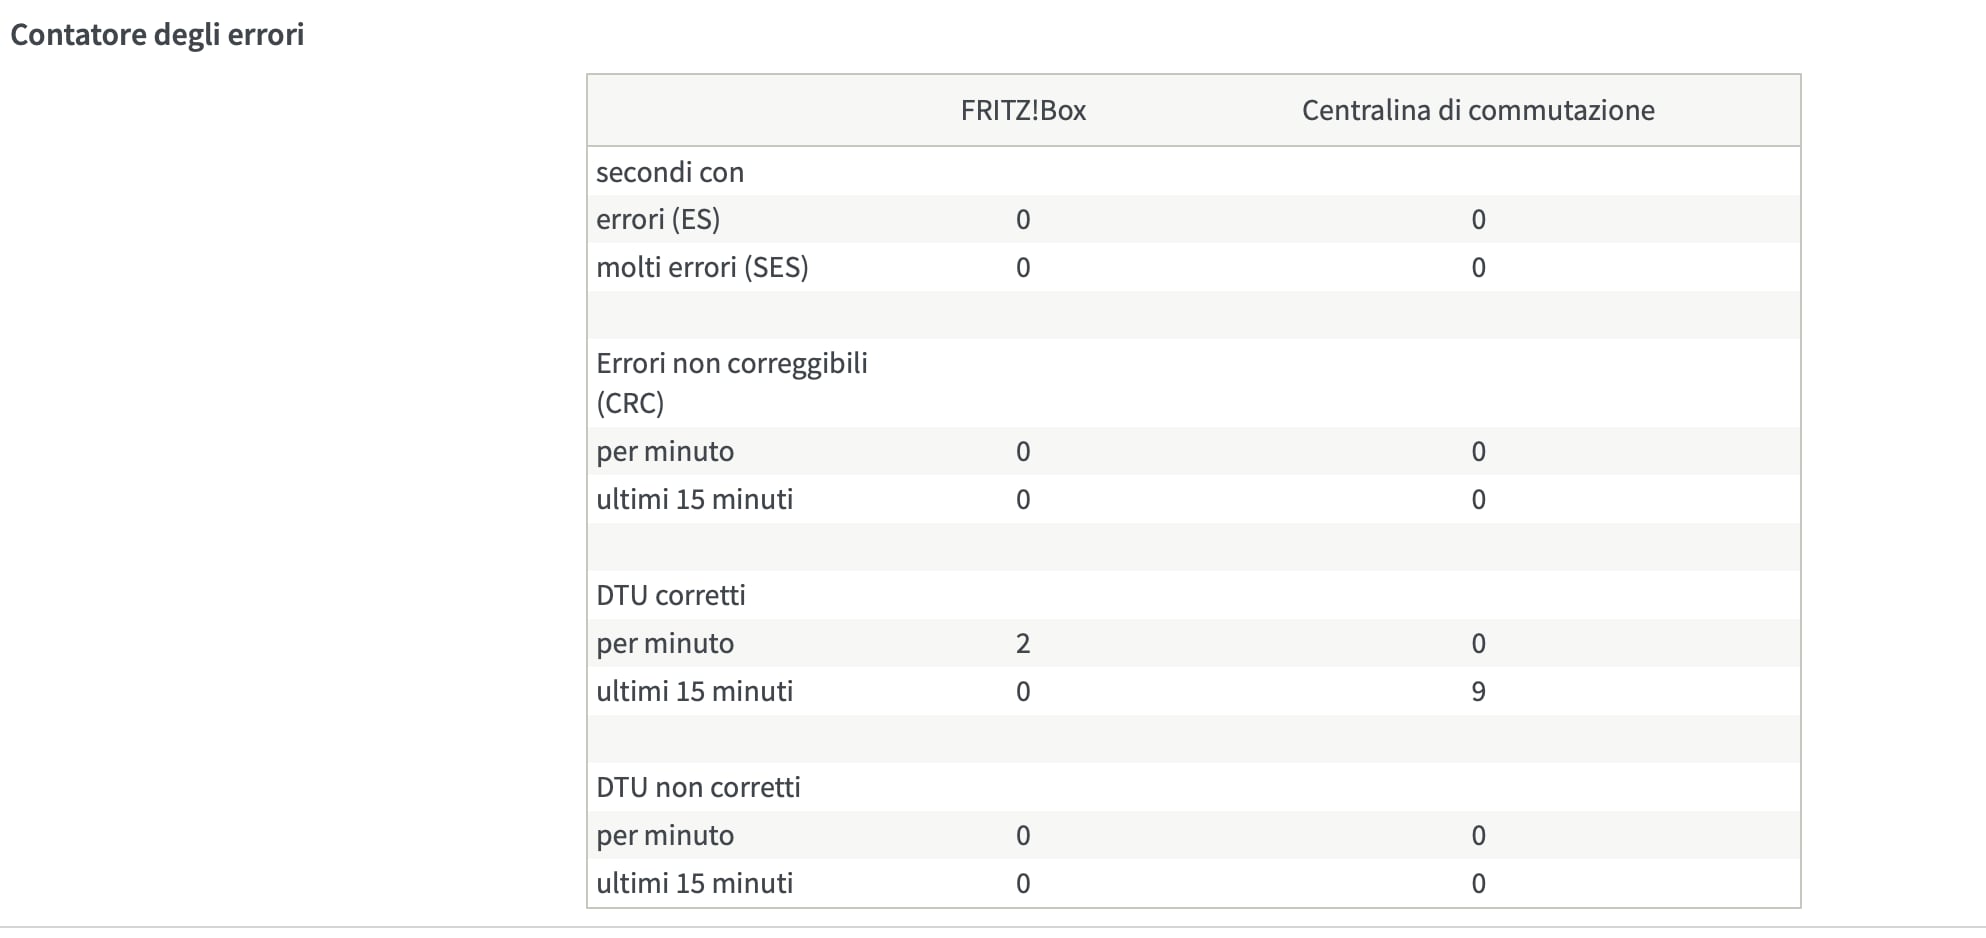Click the Errori non correggibili (CRC) label
This screenshot has width=1986, height=938.
coord(731,382)
